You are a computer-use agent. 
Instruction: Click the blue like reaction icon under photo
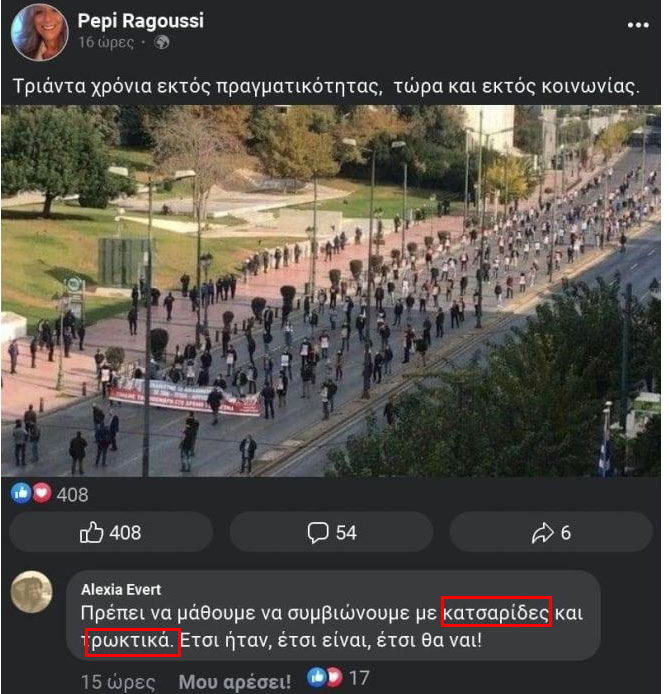(x=21, y=493)
